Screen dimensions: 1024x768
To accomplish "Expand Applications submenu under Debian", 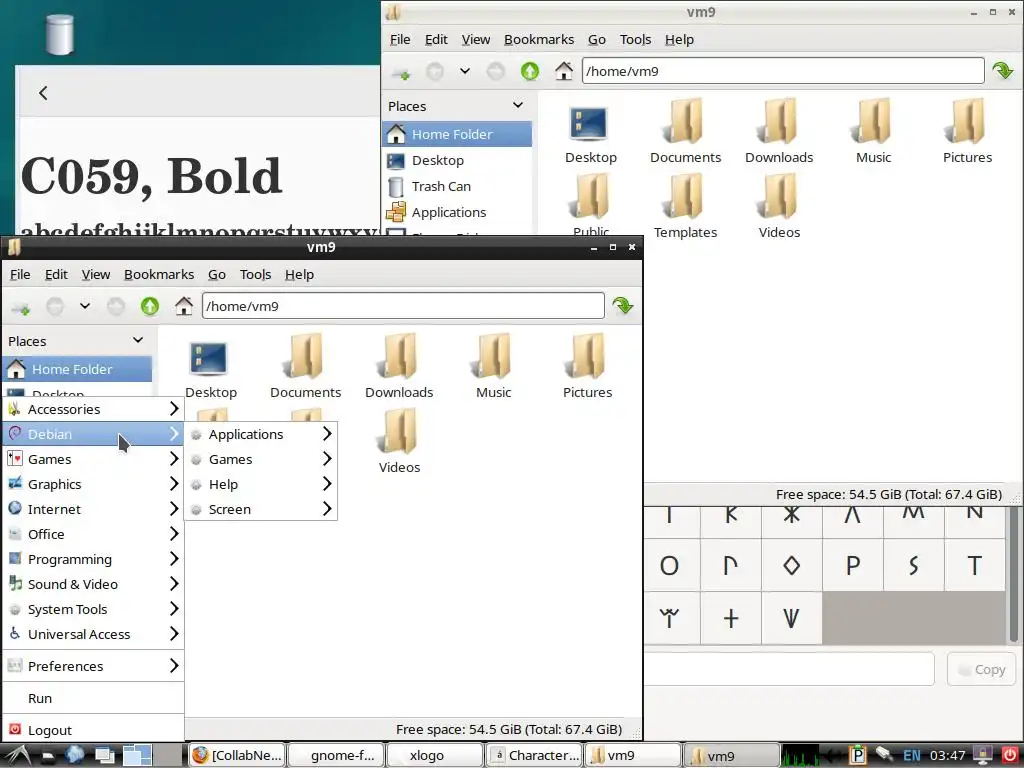I will tap(261, 434).
